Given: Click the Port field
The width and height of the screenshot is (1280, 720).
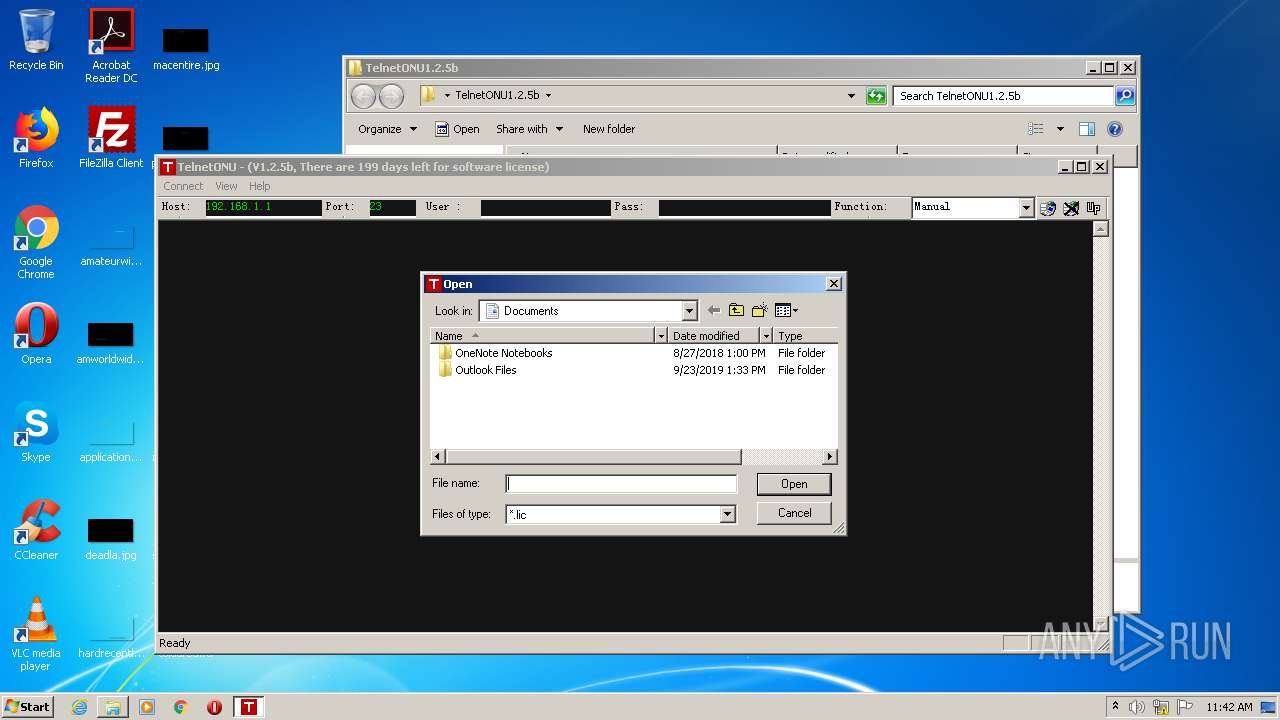Looking at the screenshot, I should coord(392,207).
